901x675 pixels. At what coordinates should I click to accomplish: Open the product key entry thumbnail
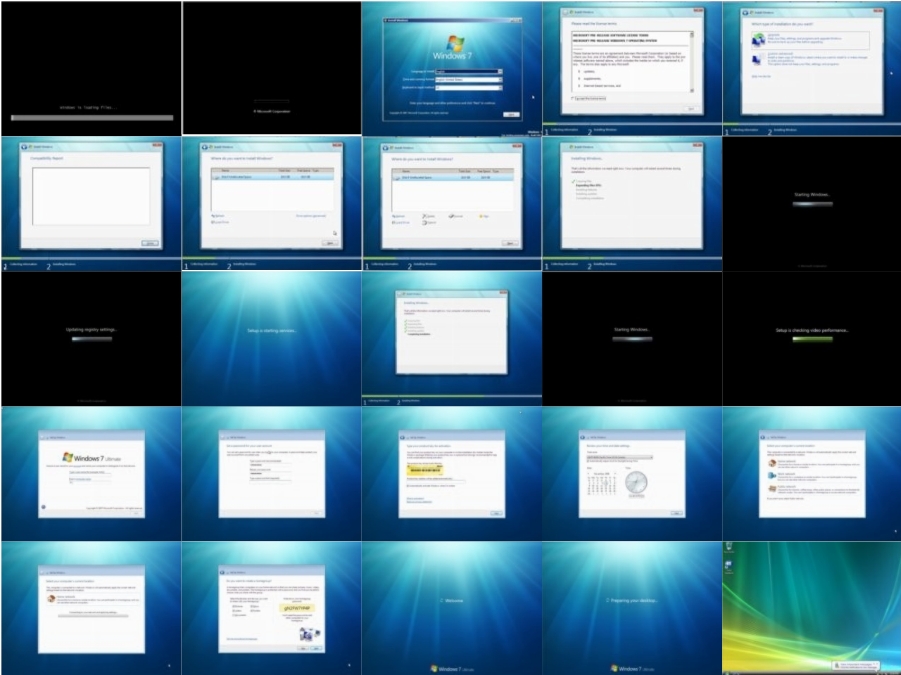452,473
